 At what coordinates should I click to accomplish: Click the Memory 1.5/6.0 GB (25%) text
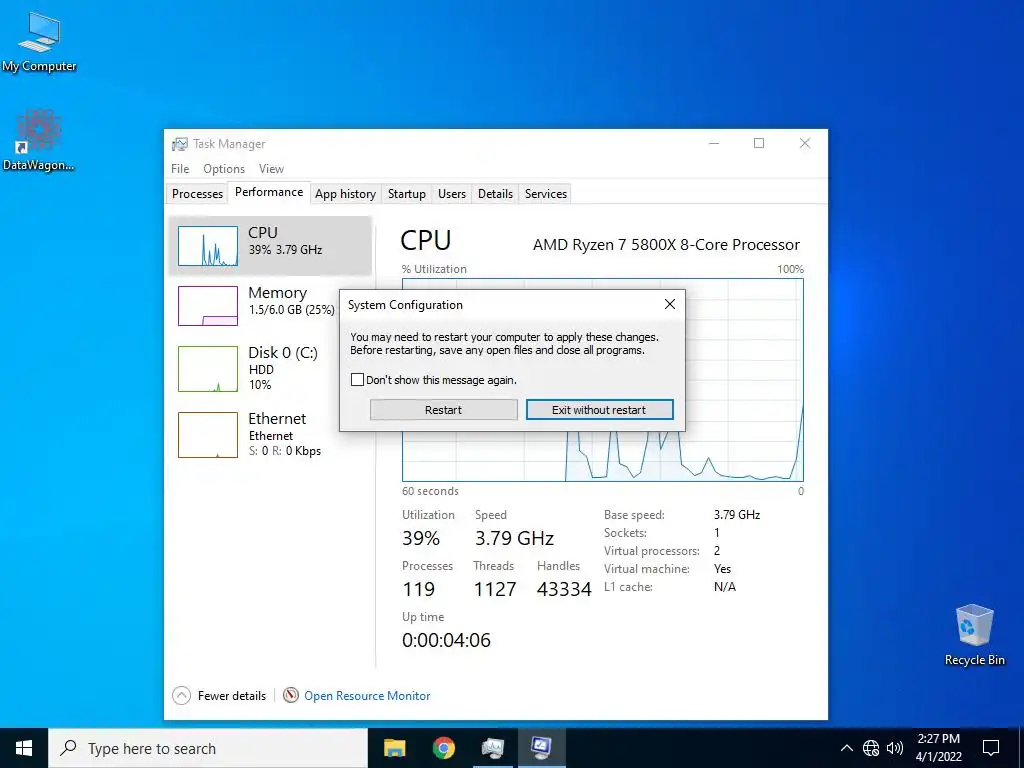(291, 310)
